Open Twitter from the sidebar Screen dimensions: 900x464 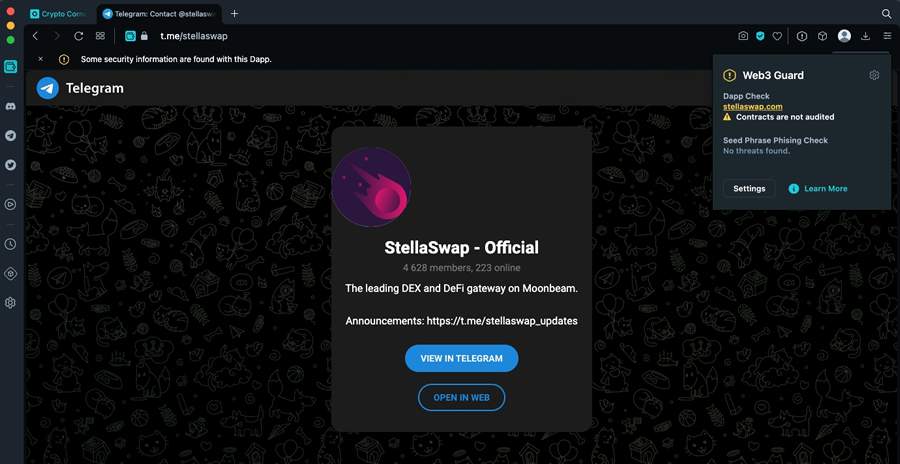[x=10, y=164]
